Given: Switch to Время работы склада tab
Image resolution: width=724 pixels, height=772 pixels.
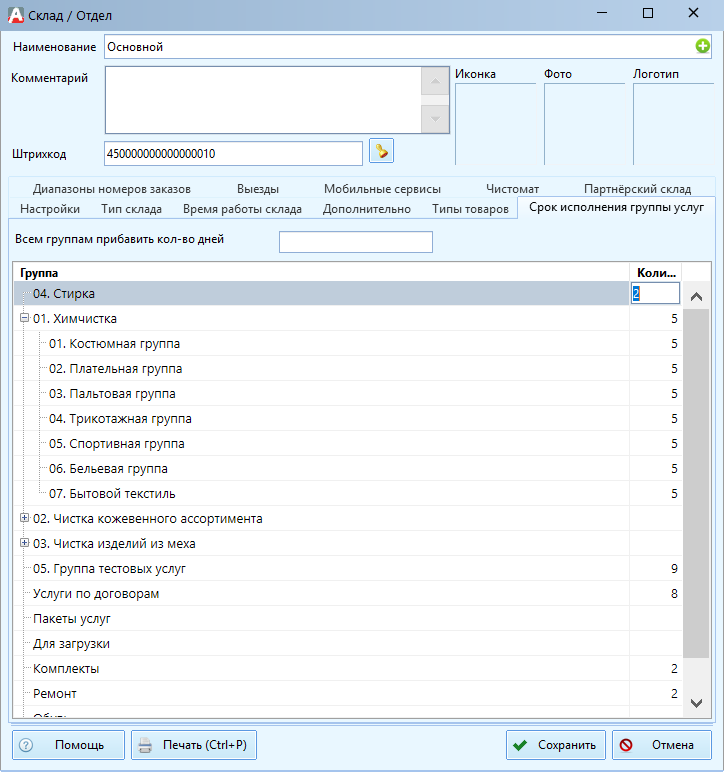Looking at the screenshot, I should (x=242, y=209).
